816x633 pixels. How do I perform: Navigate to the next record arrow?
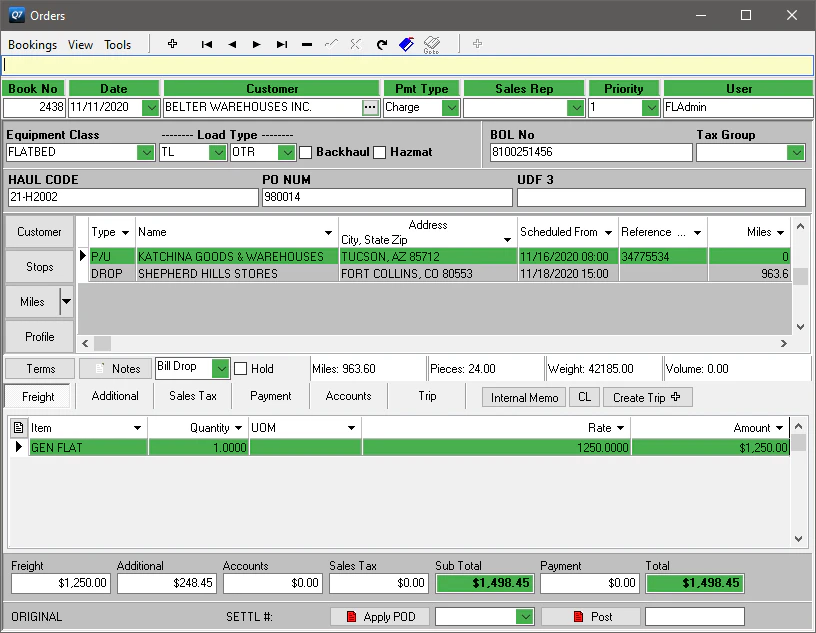coord(256,44)
